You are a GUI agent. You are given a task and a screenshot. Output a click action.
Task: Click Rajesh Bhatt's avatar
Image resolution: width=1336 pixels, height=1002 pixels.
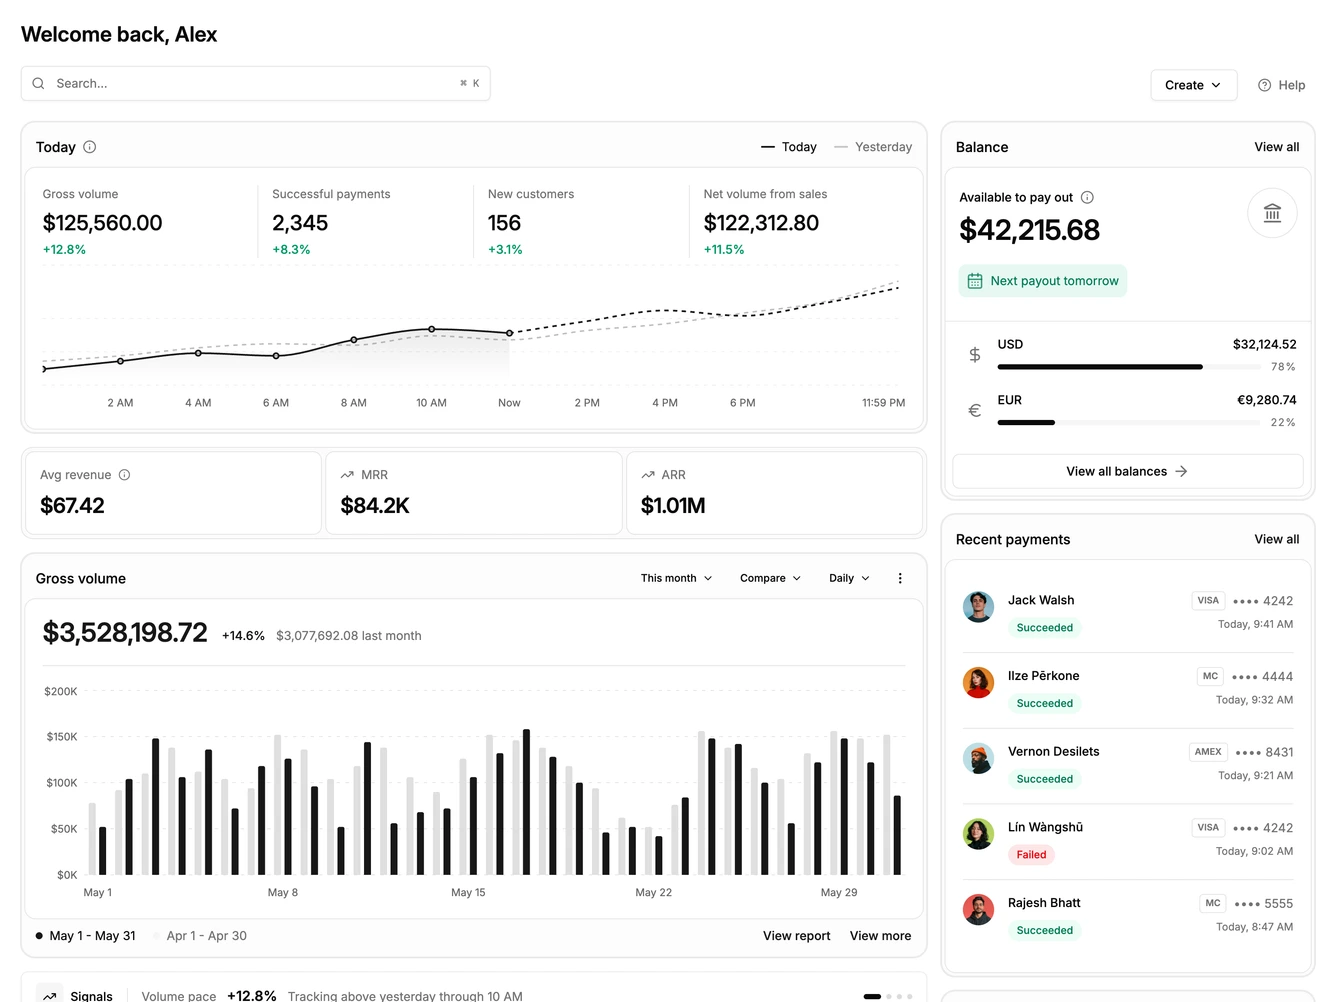click(x=978, y=909)
